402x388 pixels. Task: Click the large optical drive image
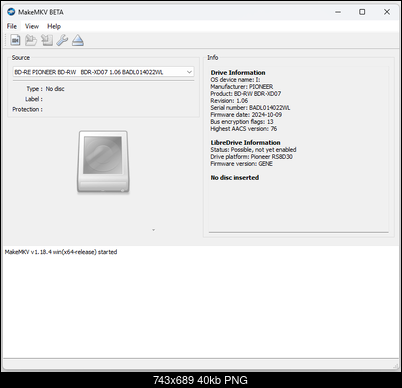point(103,162)
